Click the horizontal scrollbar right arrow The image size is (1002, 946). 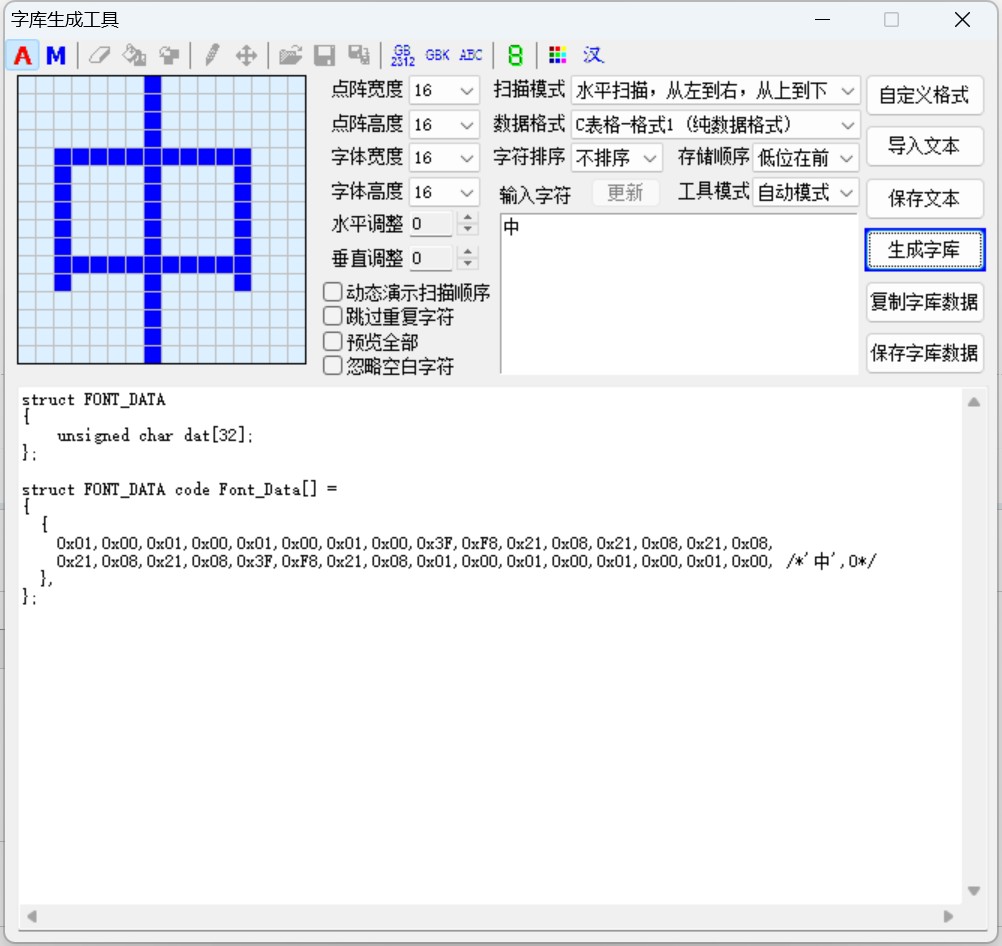tap(948, 917)
